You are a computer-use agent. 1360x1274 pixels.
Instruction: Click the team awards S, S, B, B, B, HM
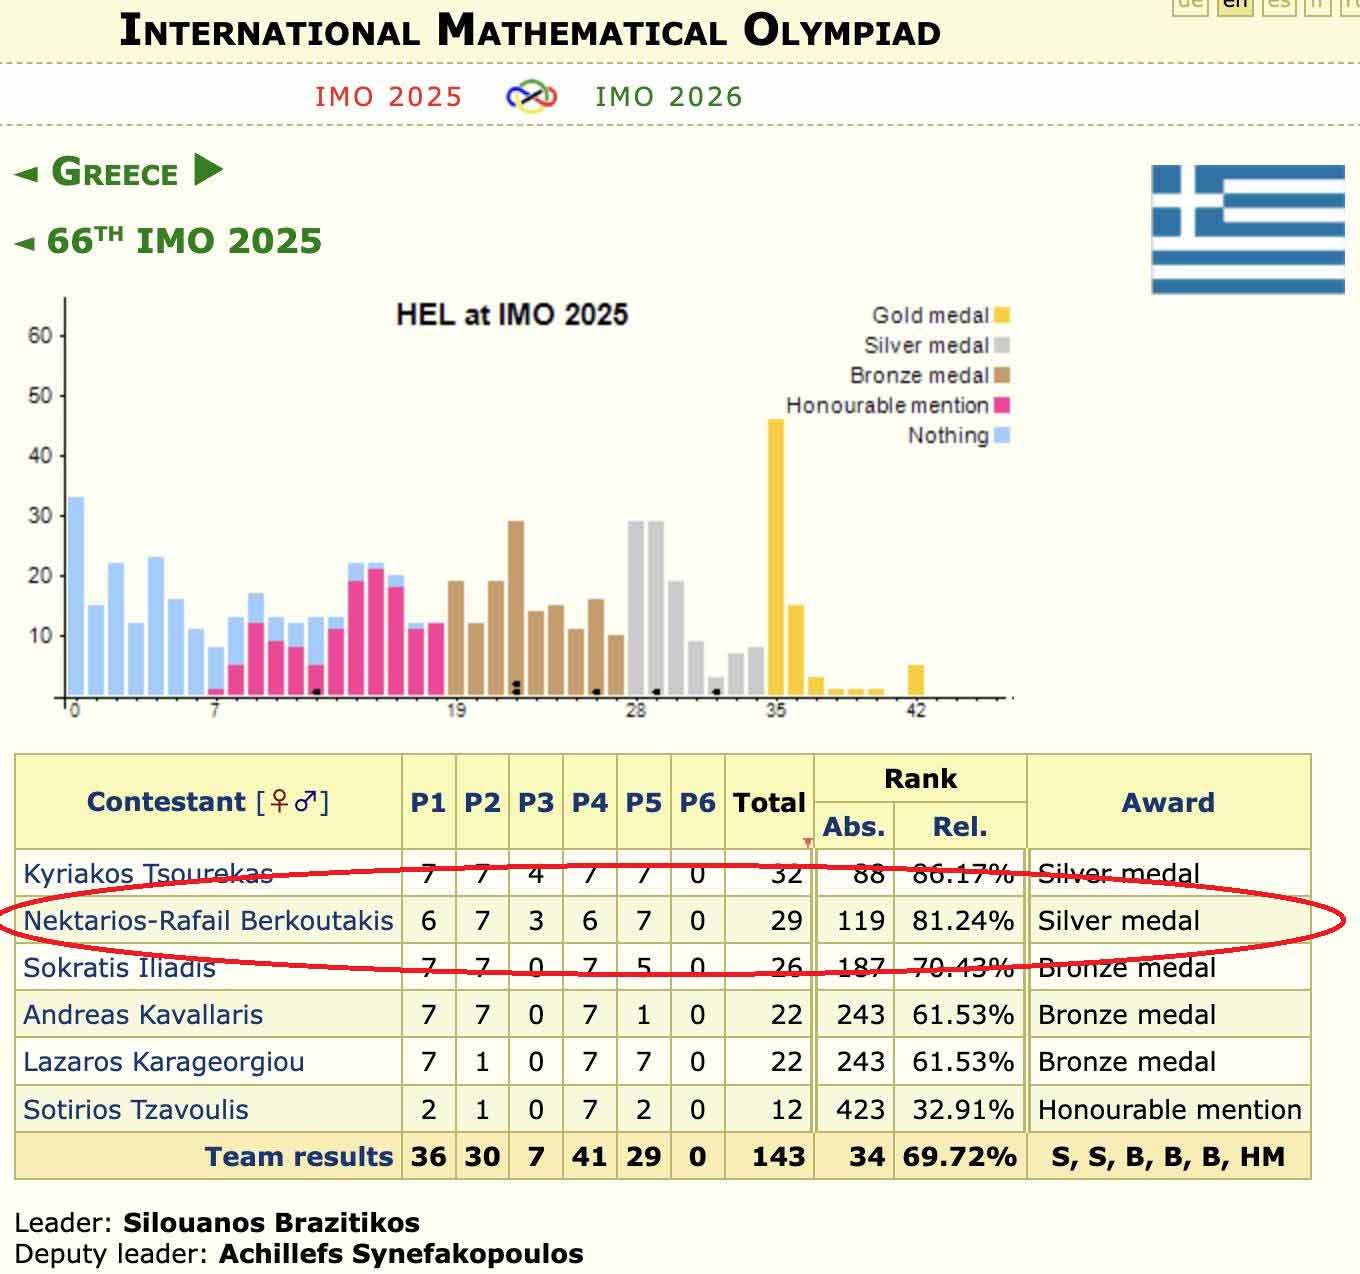(1168, 1156)
